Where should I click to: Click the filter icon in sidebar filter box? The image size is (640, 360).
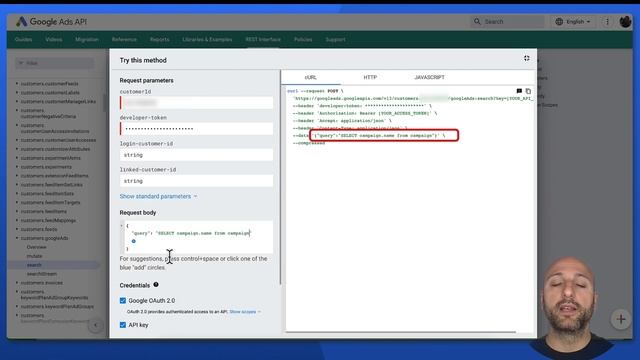(x=21, y=63)
